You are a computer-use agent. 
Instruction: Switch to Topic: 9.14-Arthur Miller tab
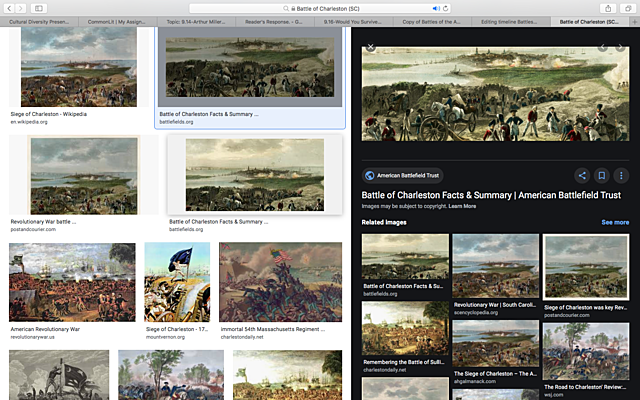click(x=196, y=22)
